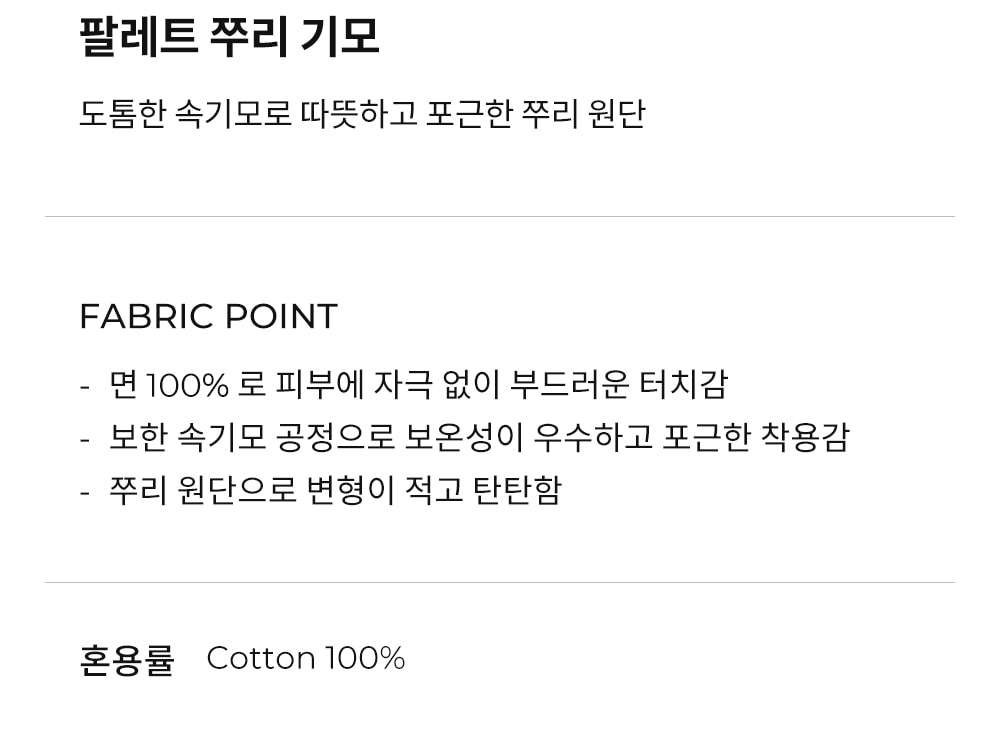This screenshot has height=746, width=1000.
Task: Click the 혼용률 label
Action: click(x=127, y=659)
